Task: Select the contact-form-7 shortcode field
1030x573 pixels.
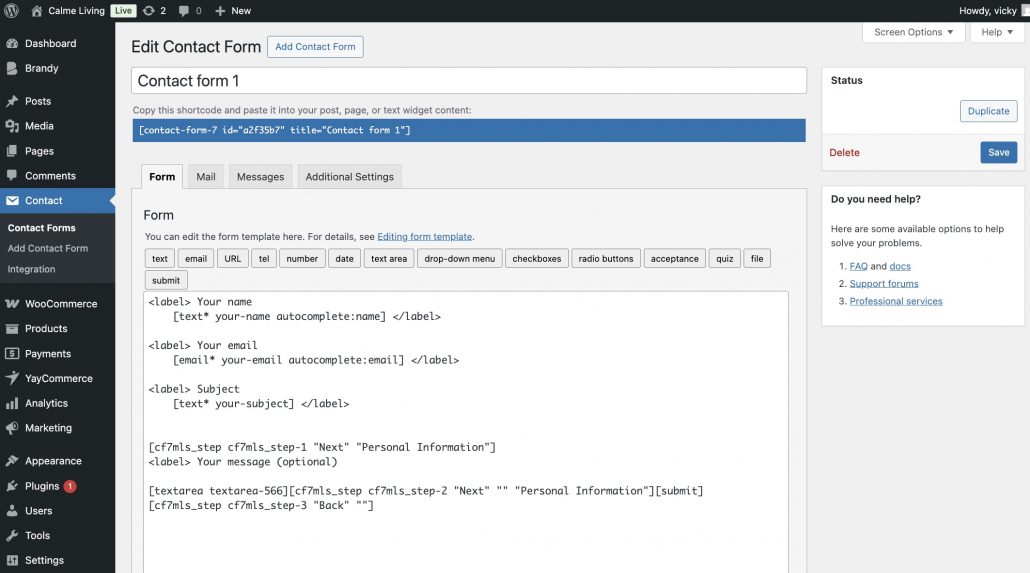Action: (468, 131)
